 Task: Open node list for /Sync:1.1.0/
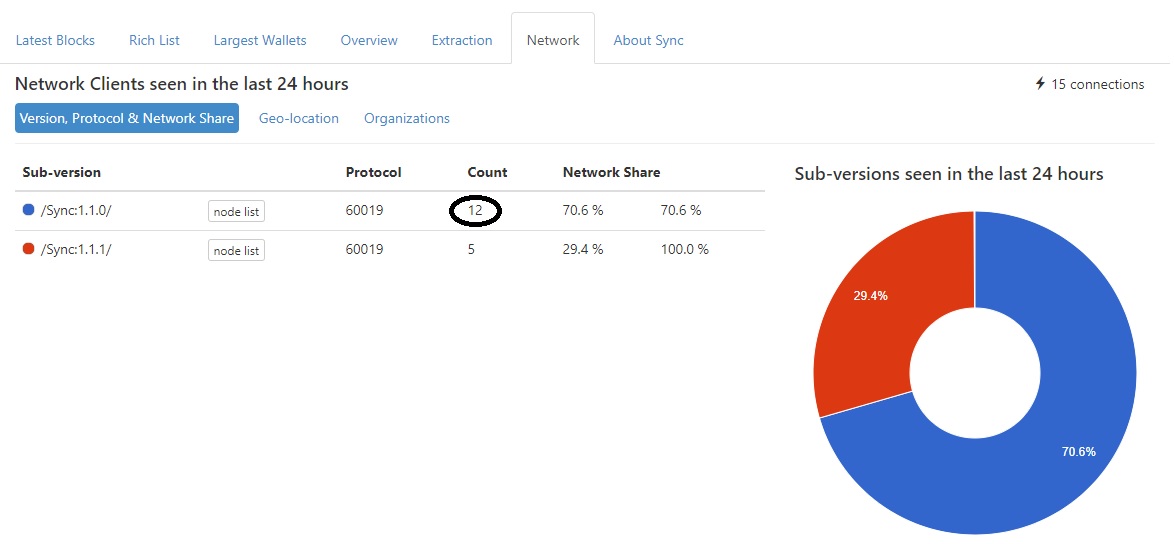(236, 212)
